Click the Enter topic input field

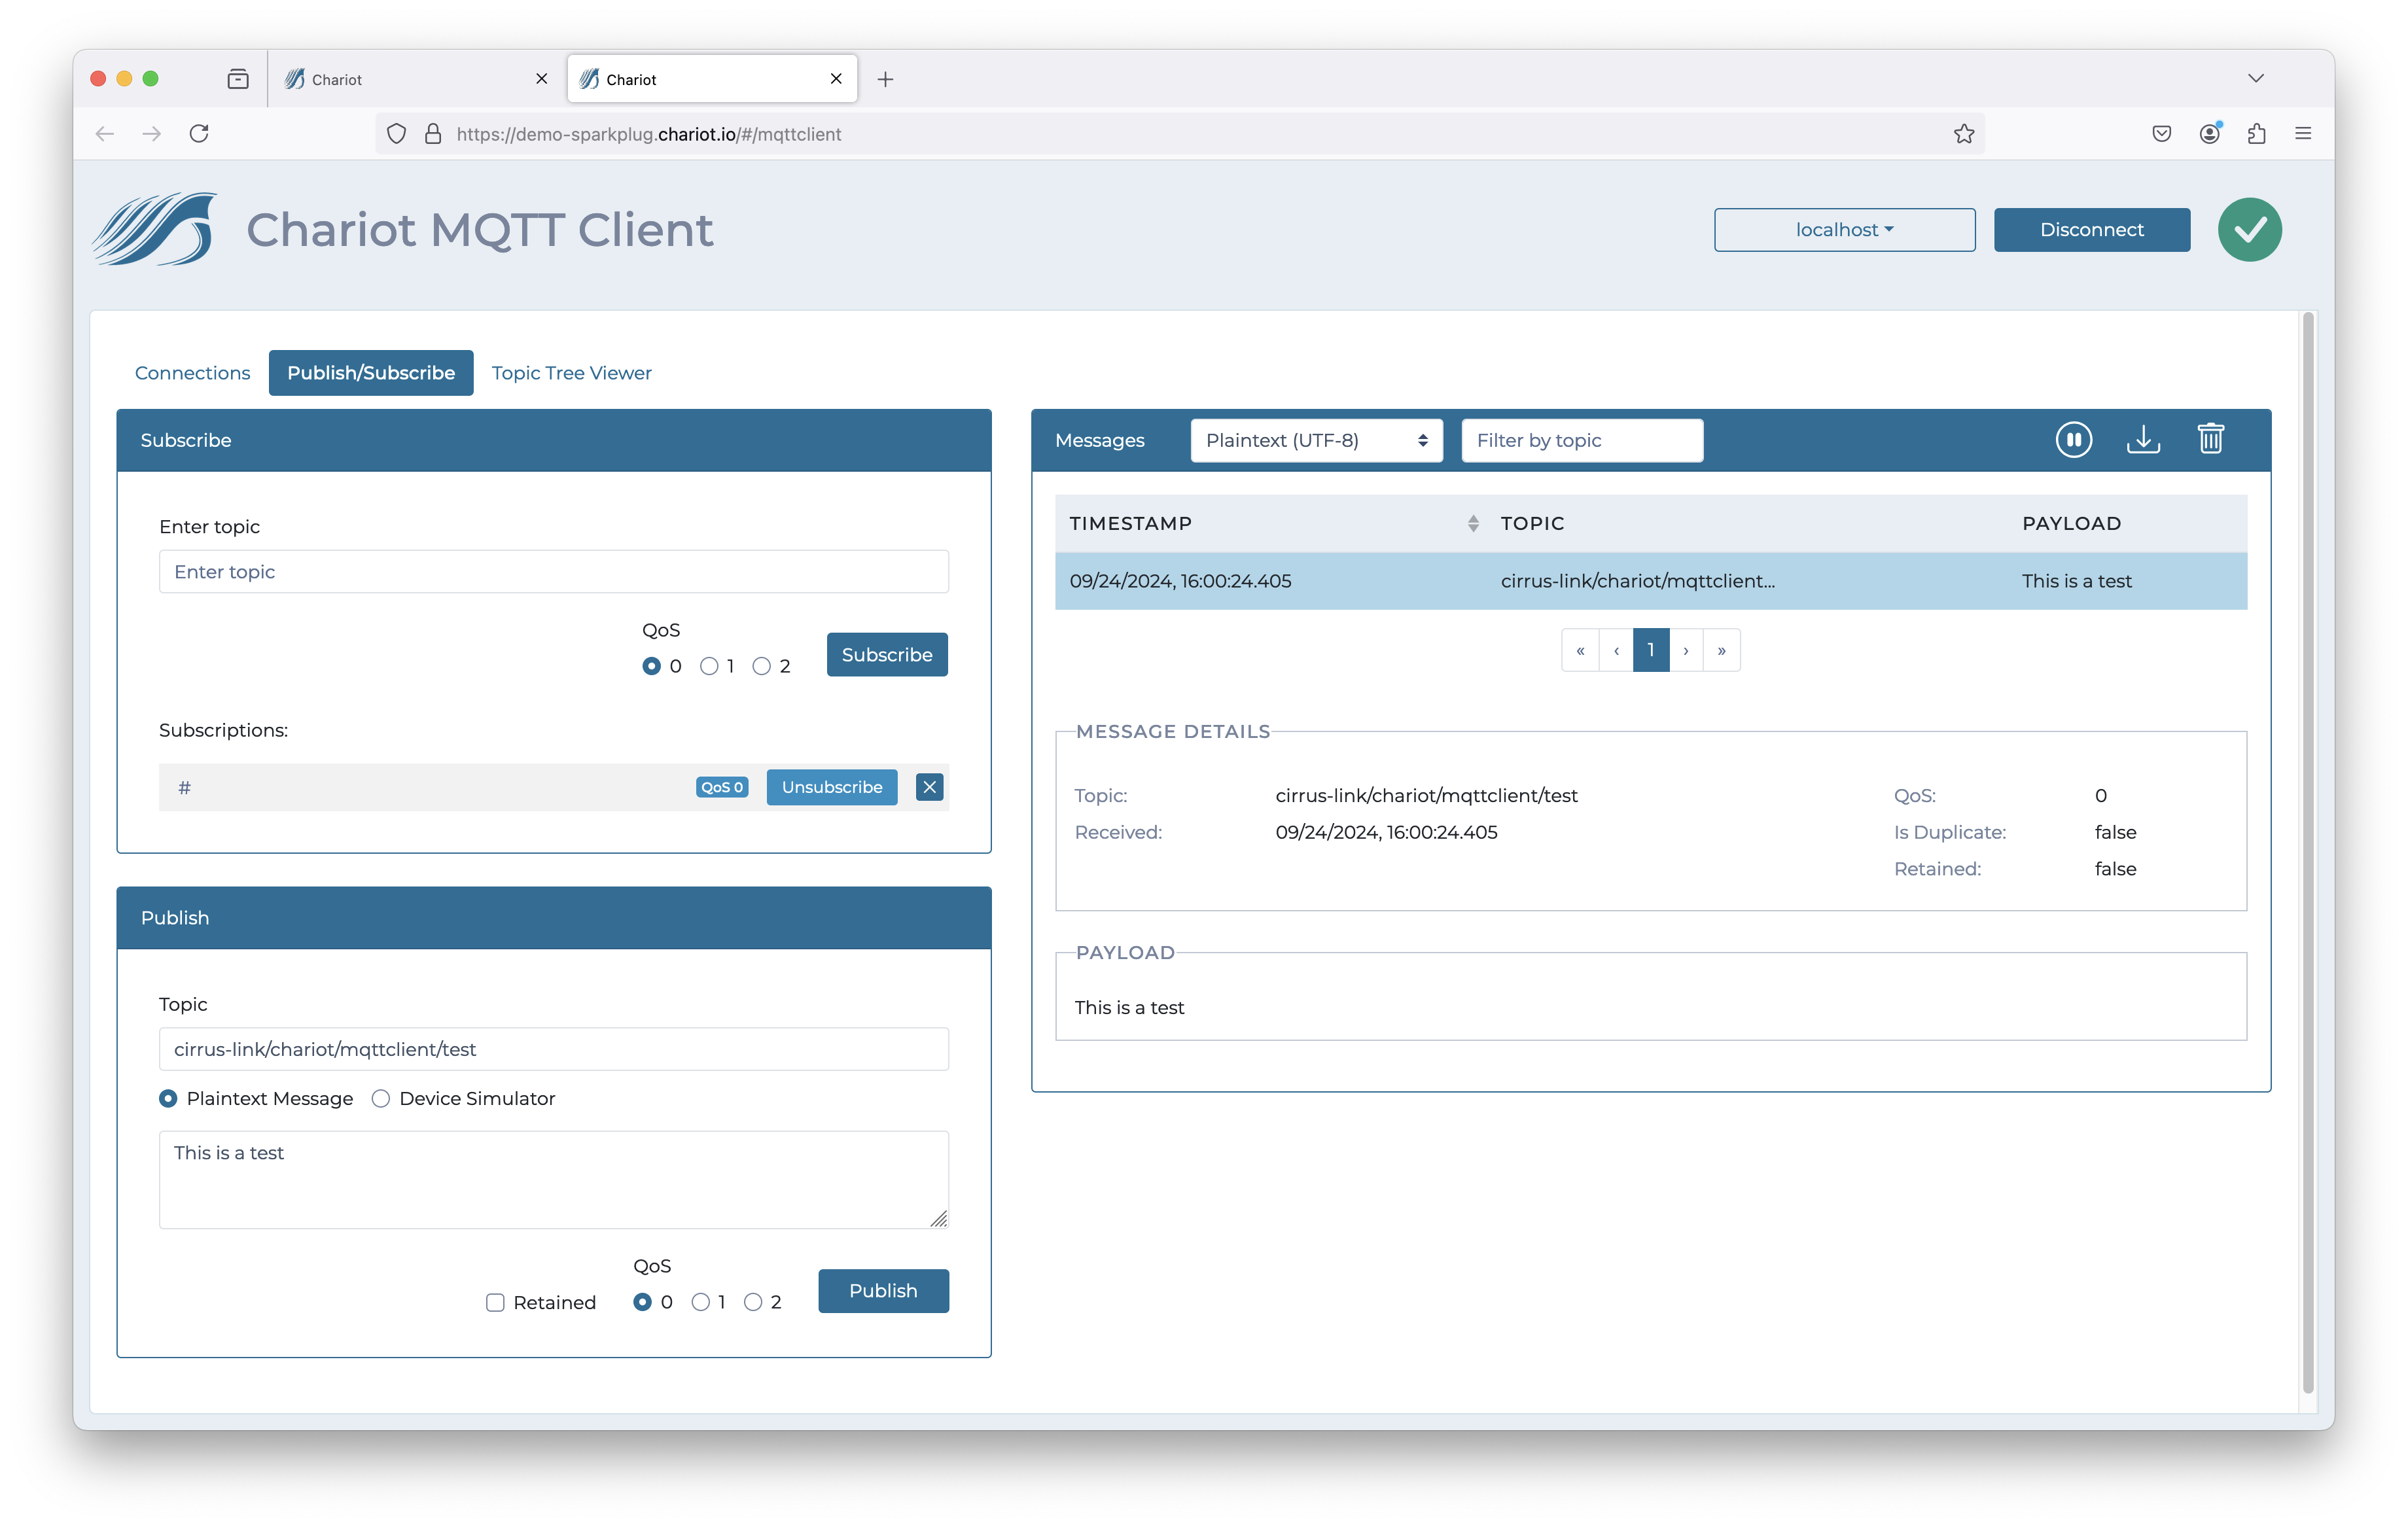[553, 572]
